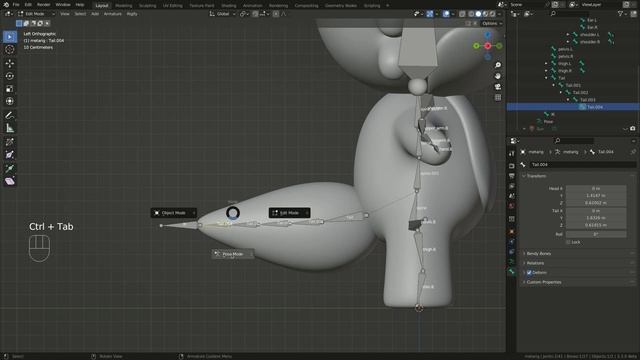Select the Roll bone tool
Screen dimensions: 640x360
coord(10,142)
